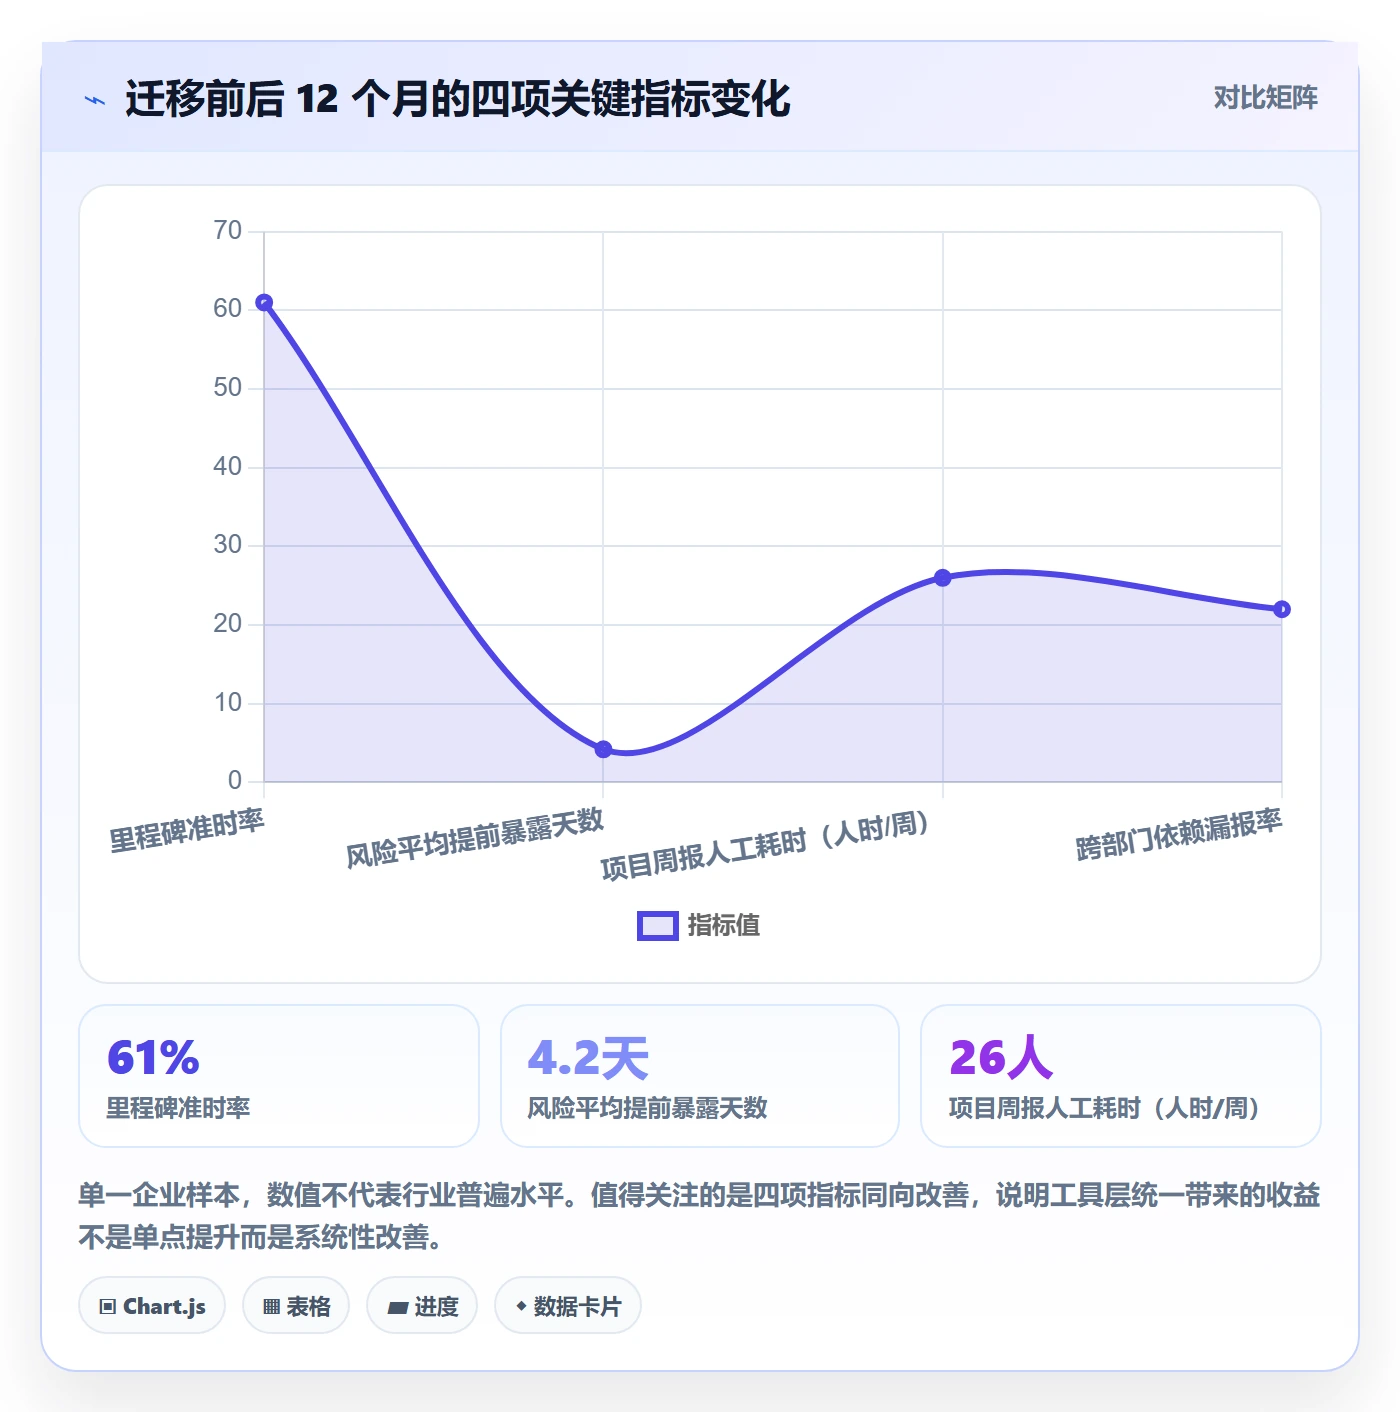Click the y-axis value 10
The height and width of the screenshot is (1412, 1400).
[x=228, y=703]
